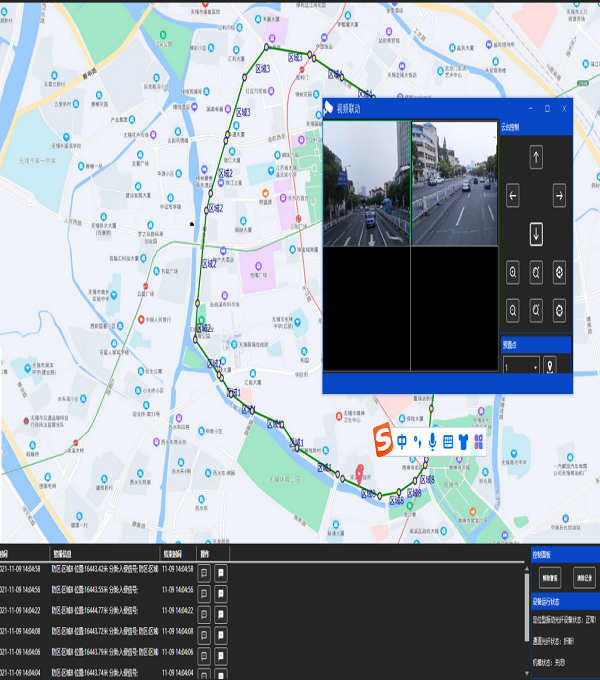Screen dimensions: 600x680
Task: Pan camera left with PTZ left arrow
Action: pyautogui.click(x=513, y=196)
